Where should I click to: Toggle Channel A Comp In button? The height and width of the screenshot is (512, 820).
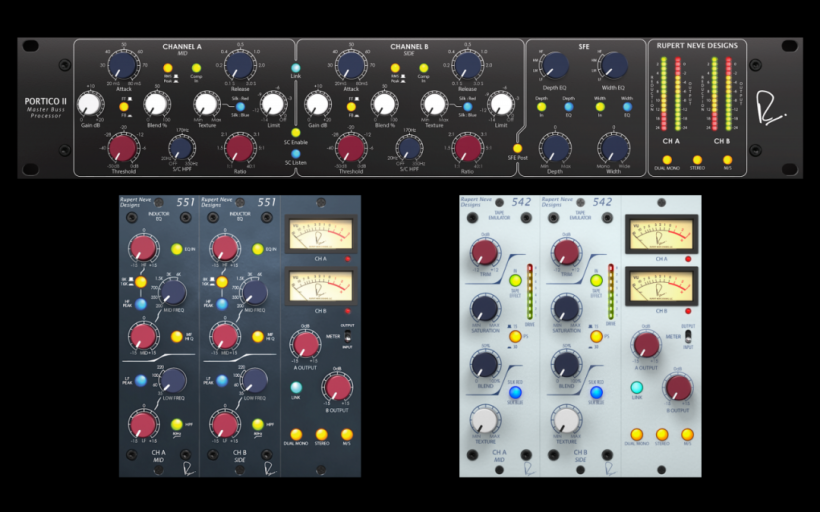[x=196, y=68]
